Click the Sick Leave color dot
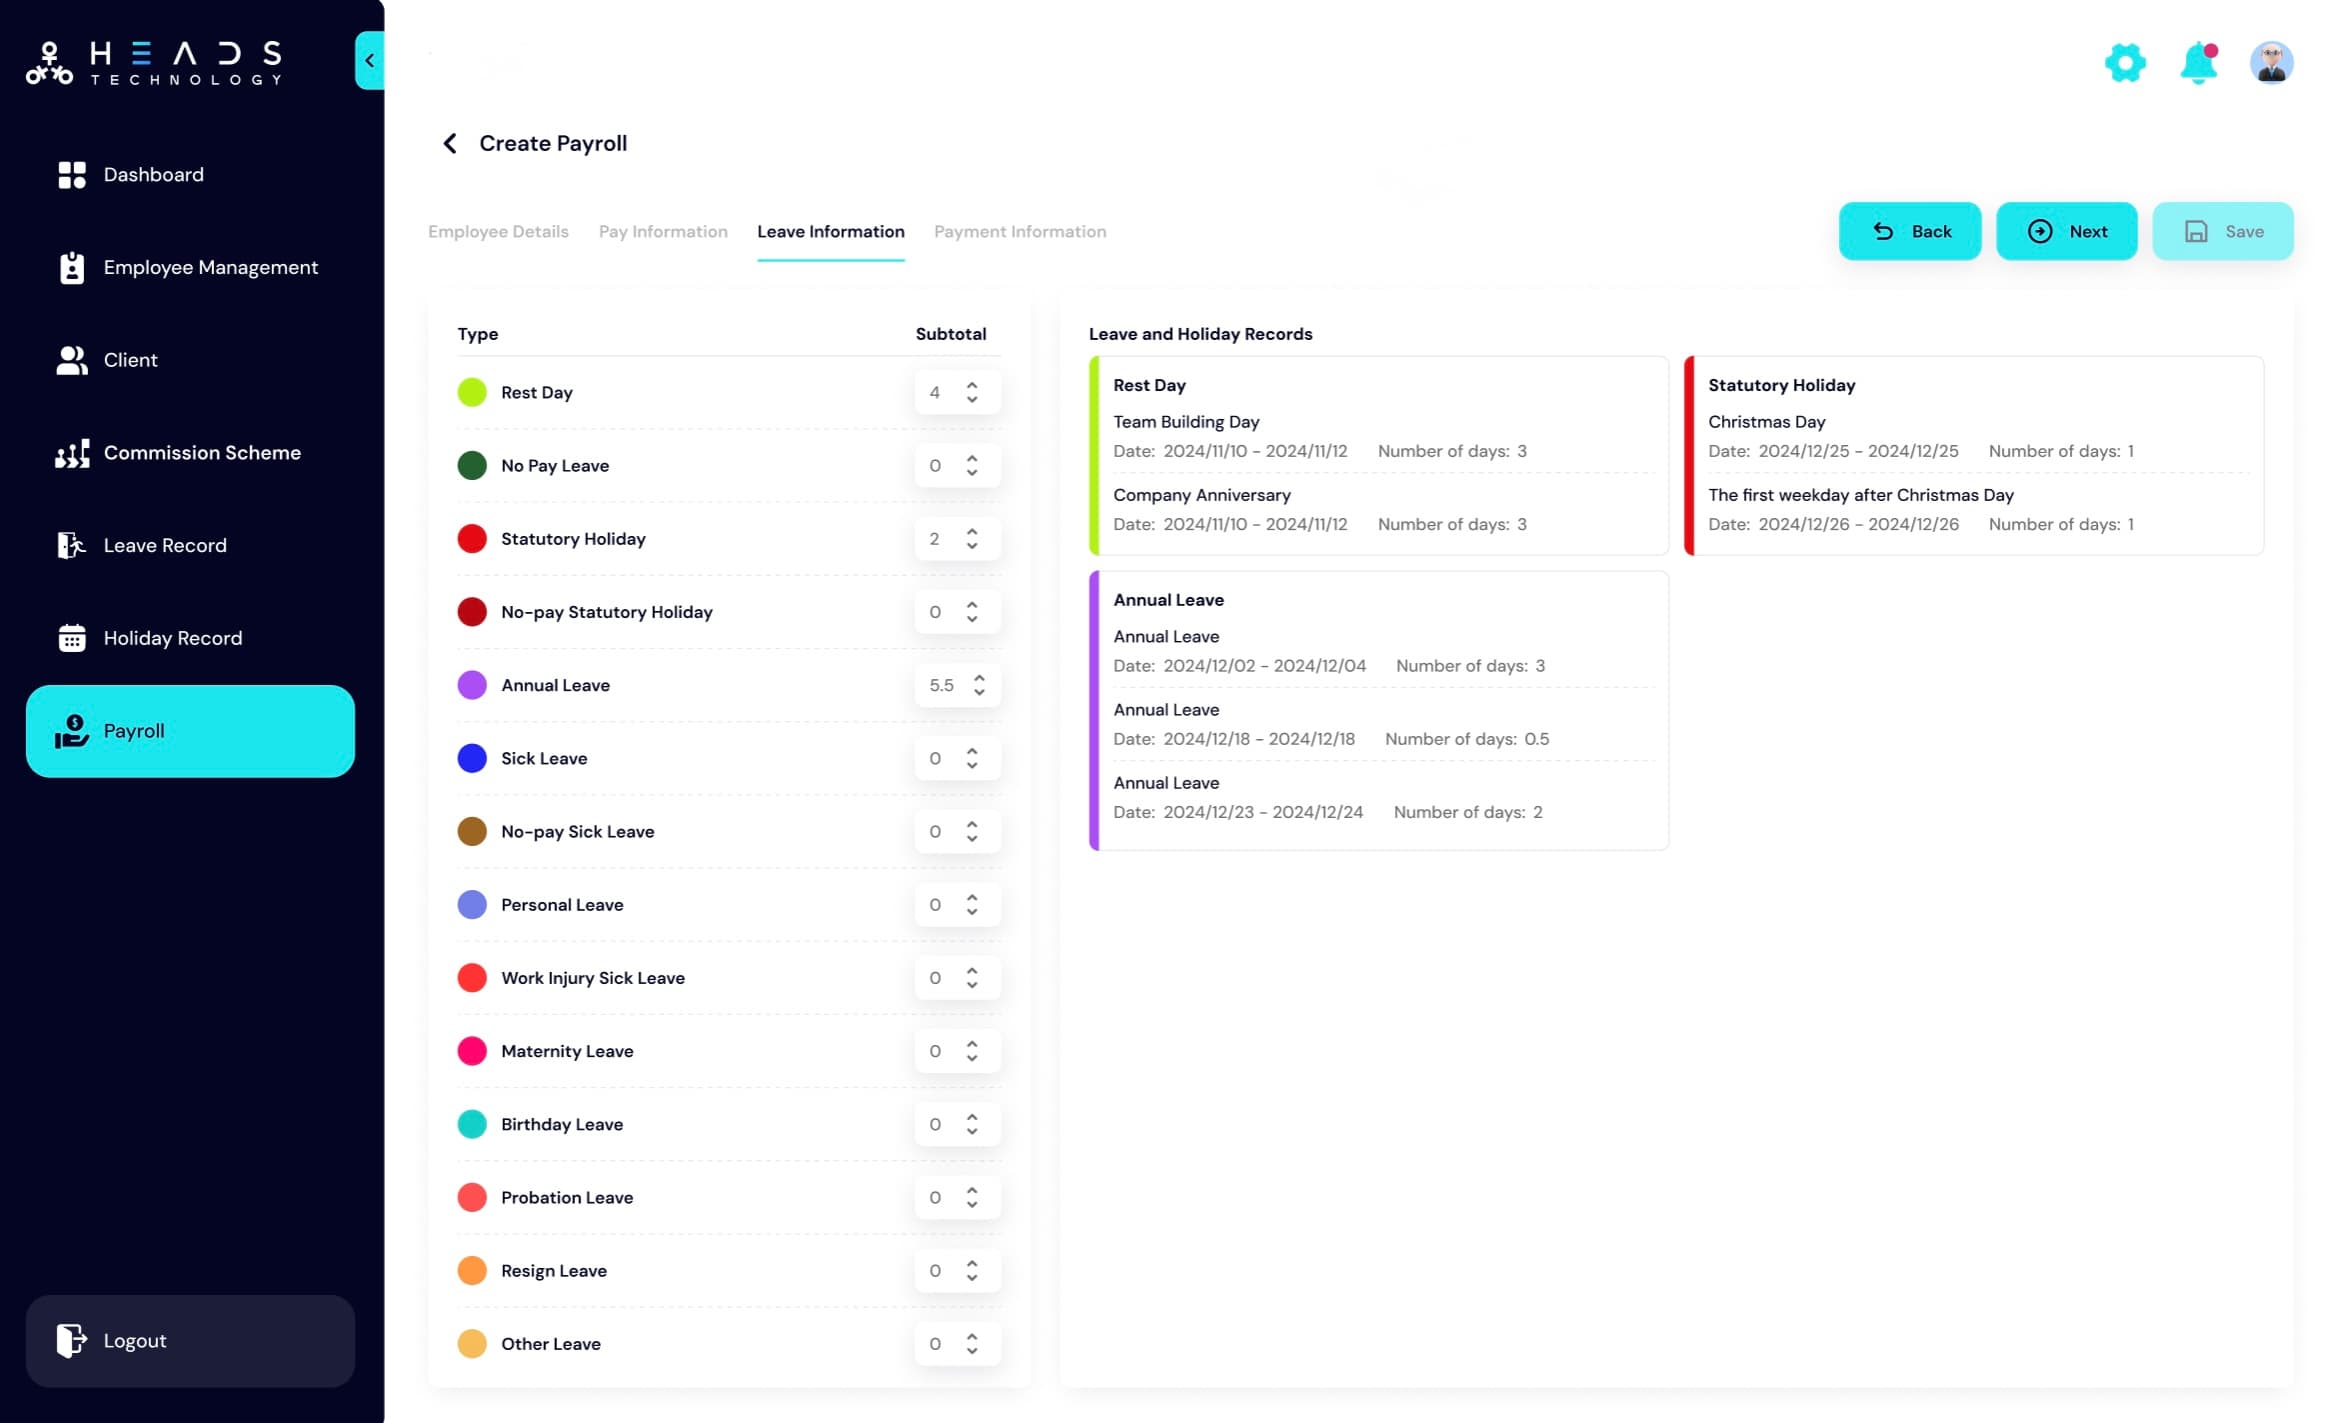 [471, 758]
